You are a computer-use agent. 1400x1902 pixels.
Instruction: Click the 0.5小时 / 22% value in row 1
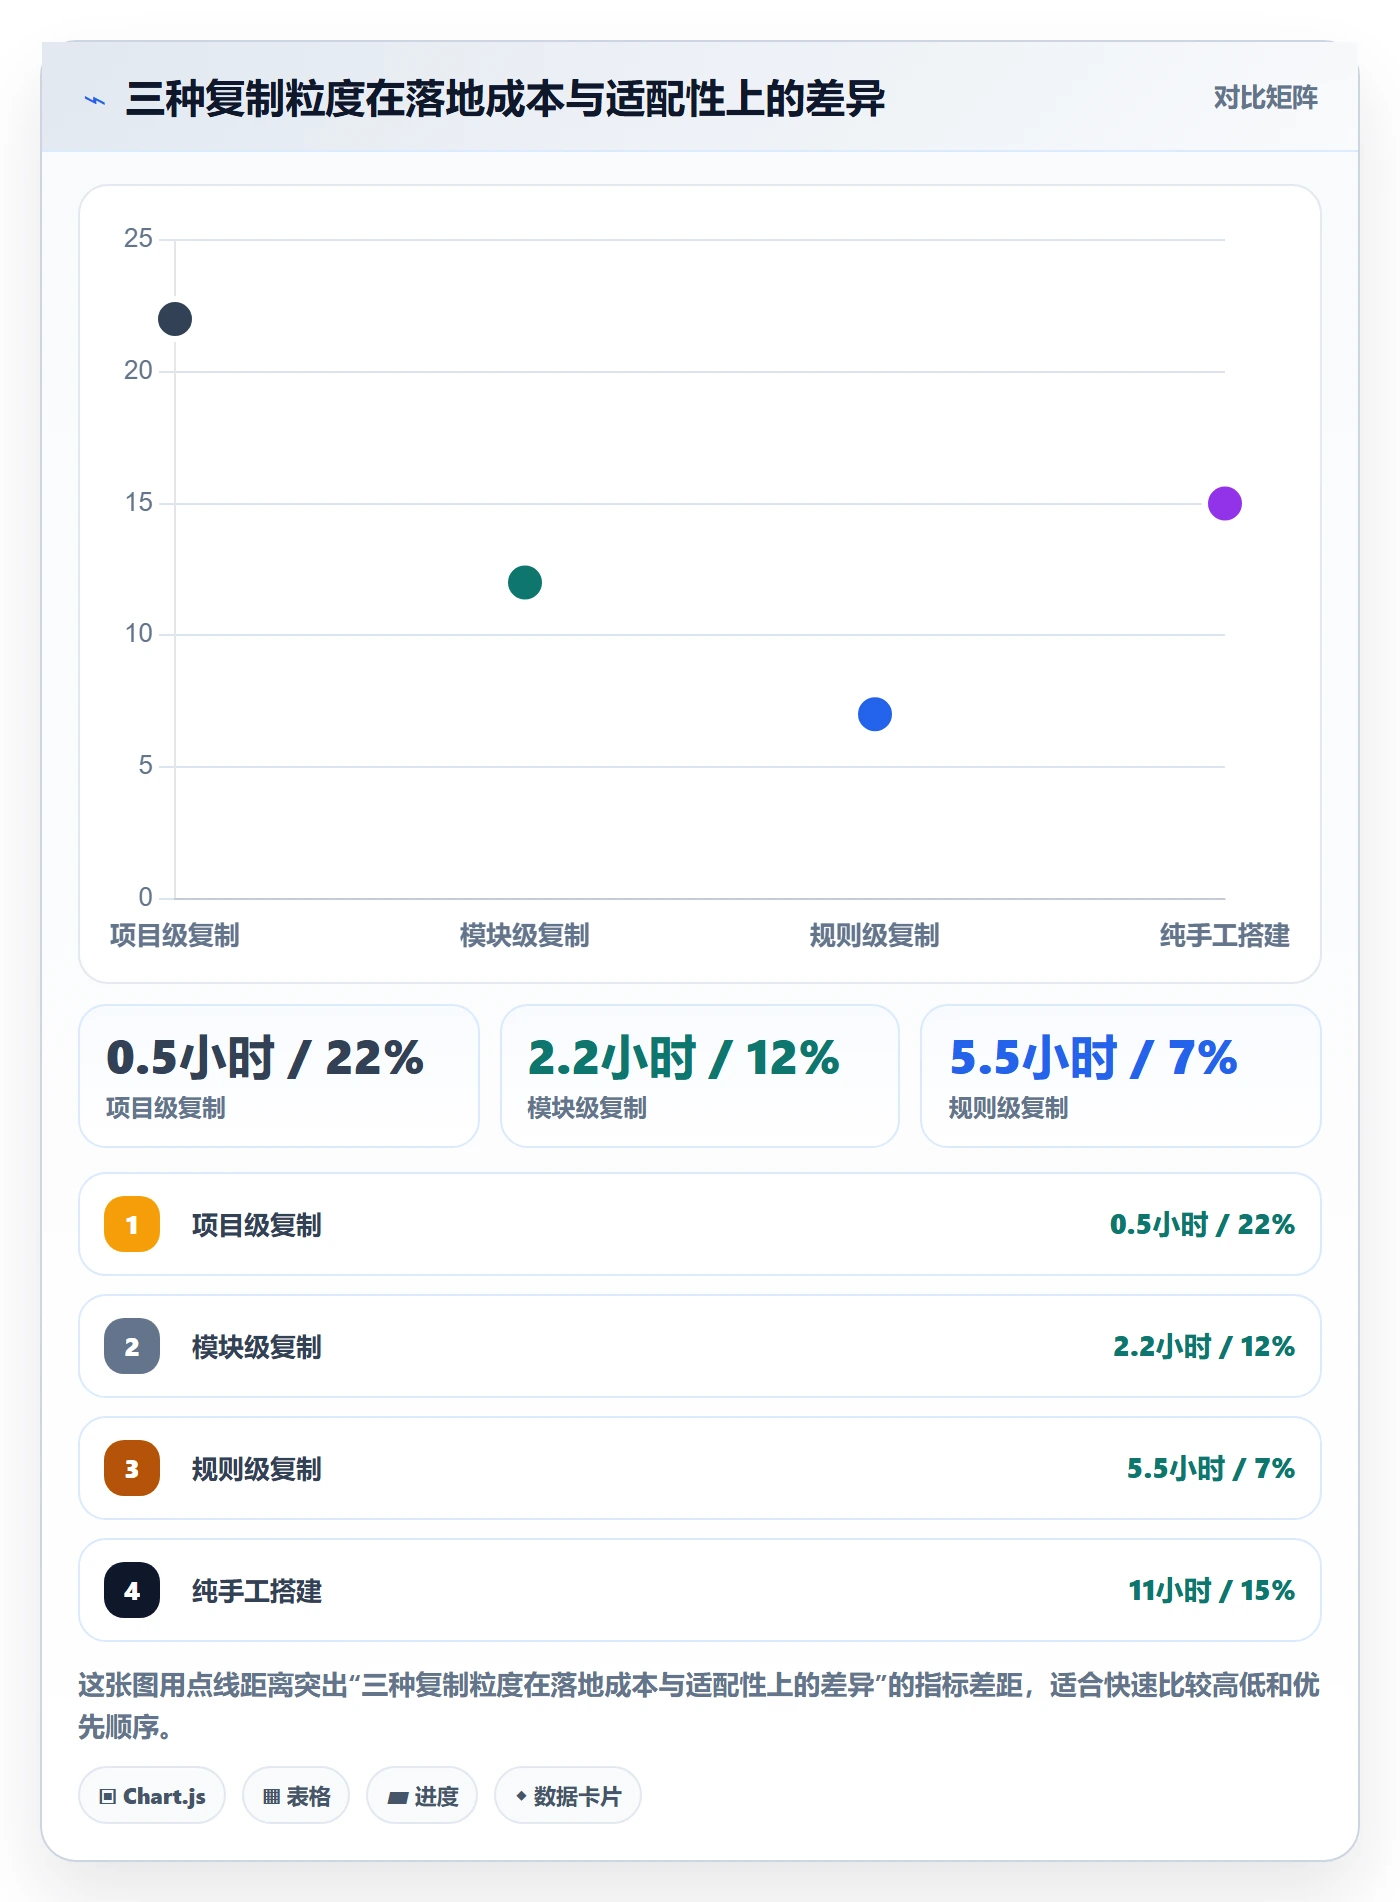point(1202,1225)
